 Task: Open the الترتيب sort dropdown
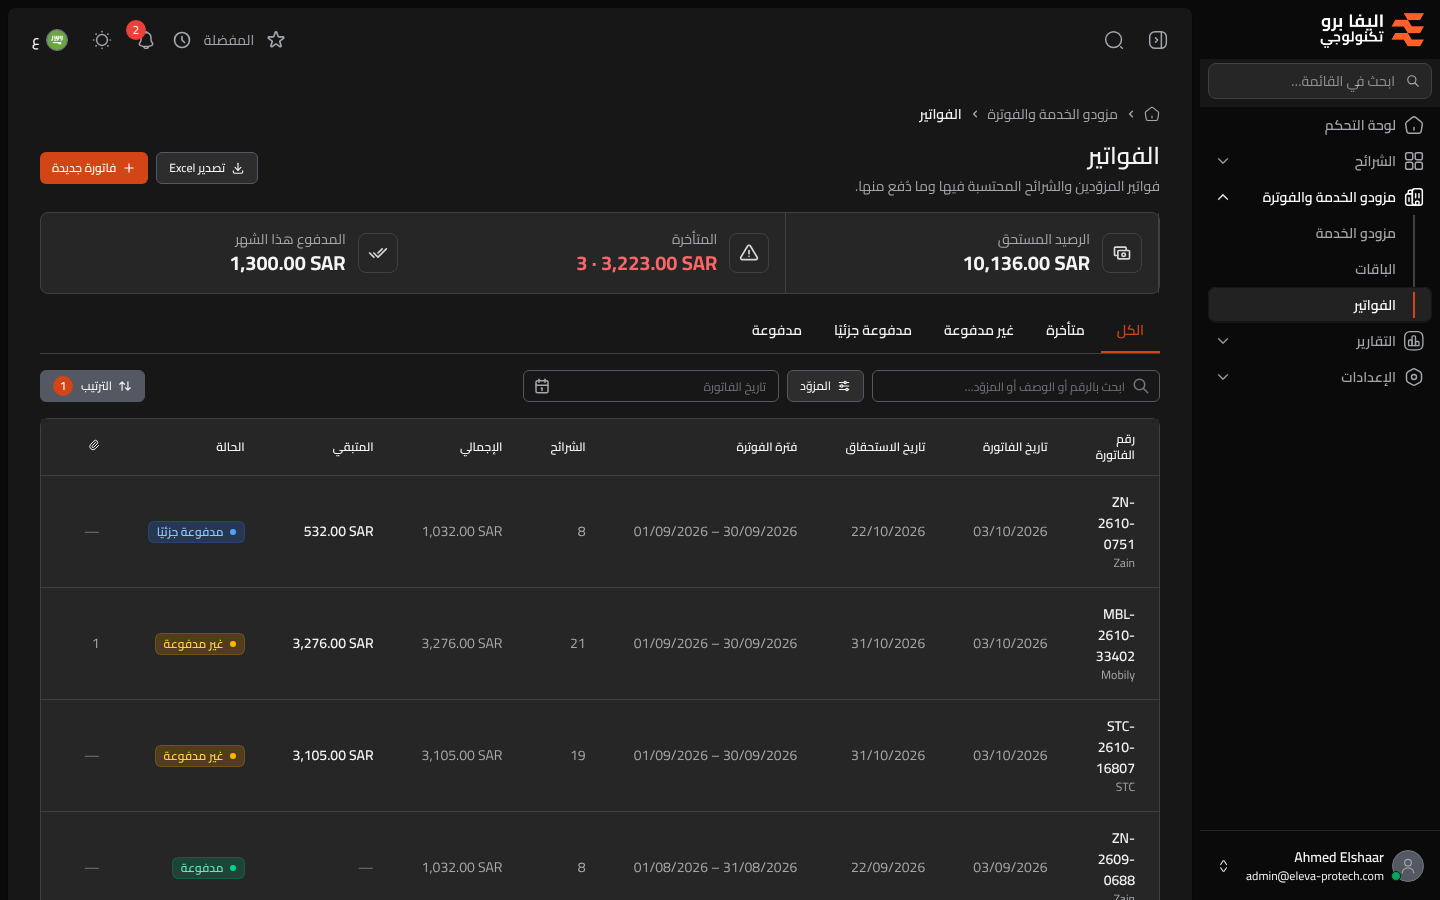[92, 386]
